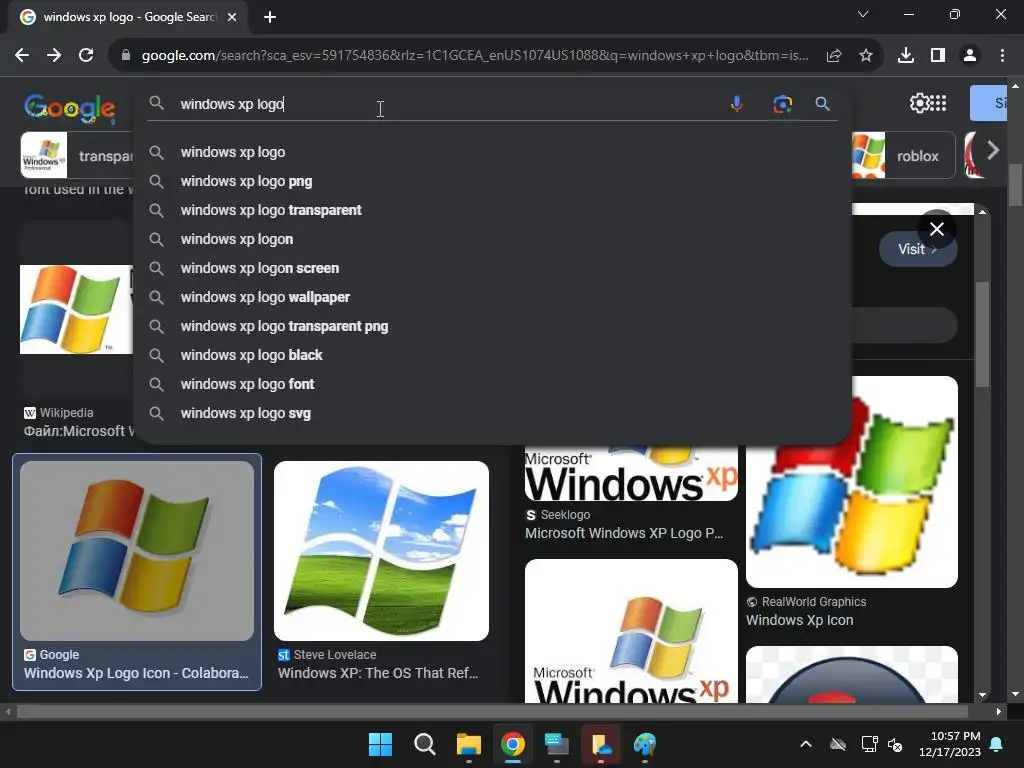This screenshot has height=768, width=1024.
Task: Choose first suggestion 'windows xp logo'
Action: pyautogui.click(x=493, y=152)
